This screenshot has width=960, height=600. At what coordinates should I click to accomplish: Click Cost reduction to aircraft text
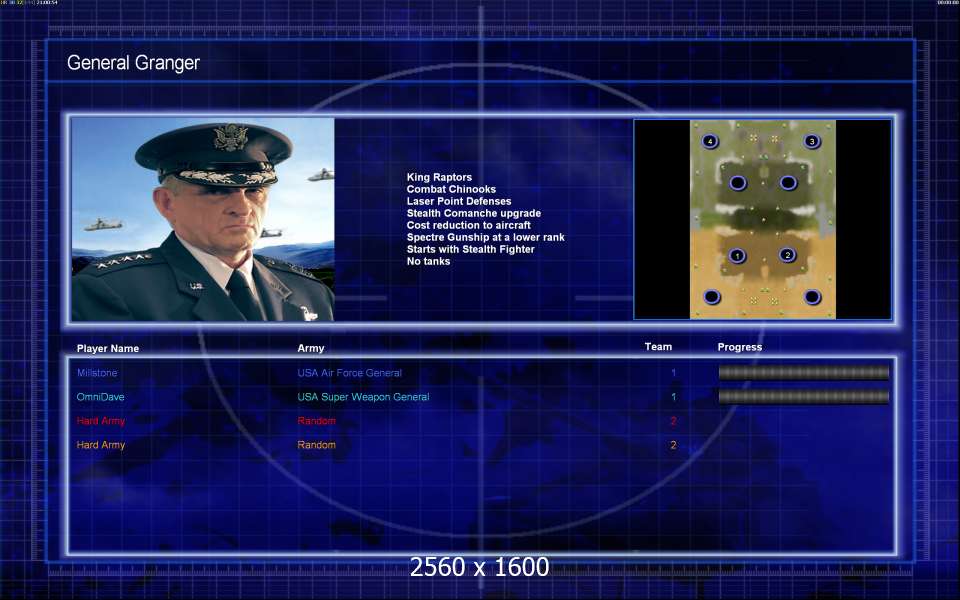pos(468,225)
